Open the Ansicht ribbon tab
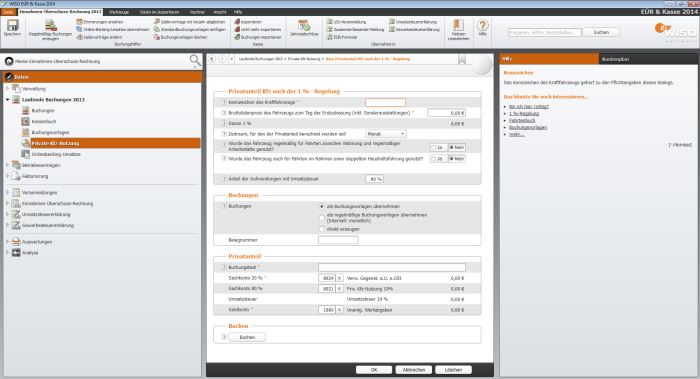Viewport: 700px width, 379px height. (x=220, y=12)
